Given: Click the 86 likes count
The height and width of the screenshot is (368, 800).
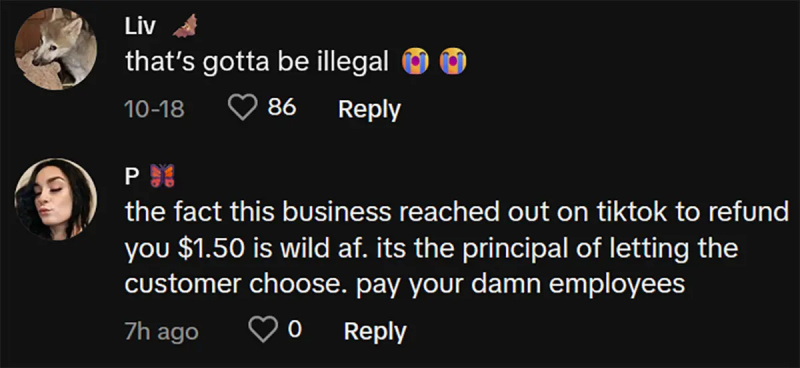Looking at the screenshot, I should [282, 108].
